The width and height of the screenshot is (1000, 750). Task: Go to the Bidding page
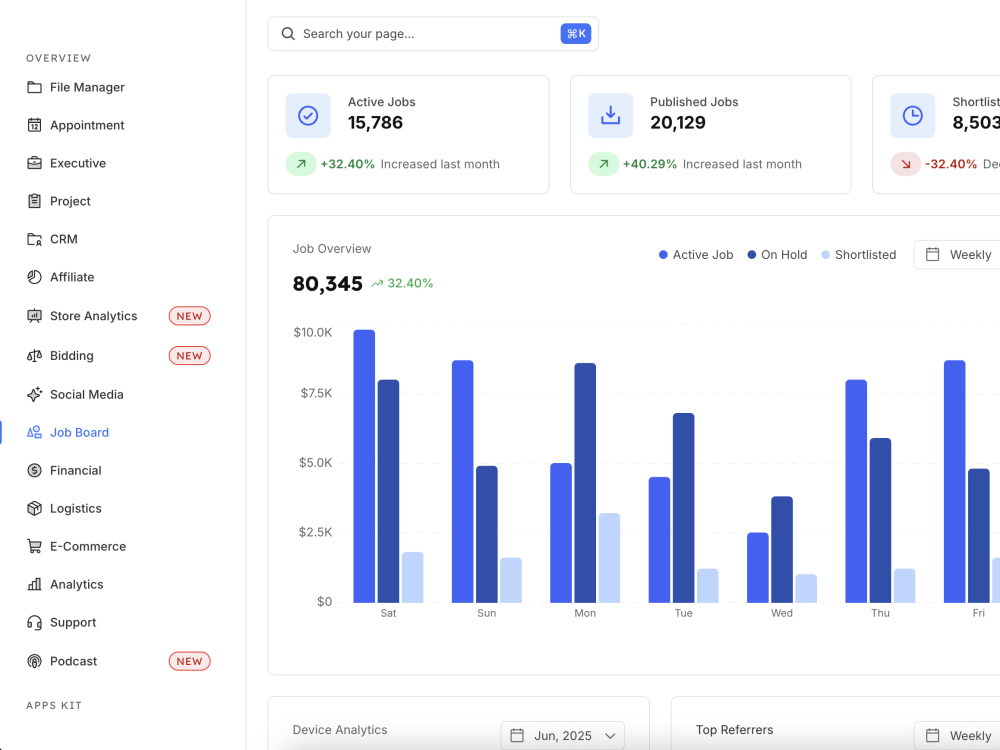click(x=71, y=356)
